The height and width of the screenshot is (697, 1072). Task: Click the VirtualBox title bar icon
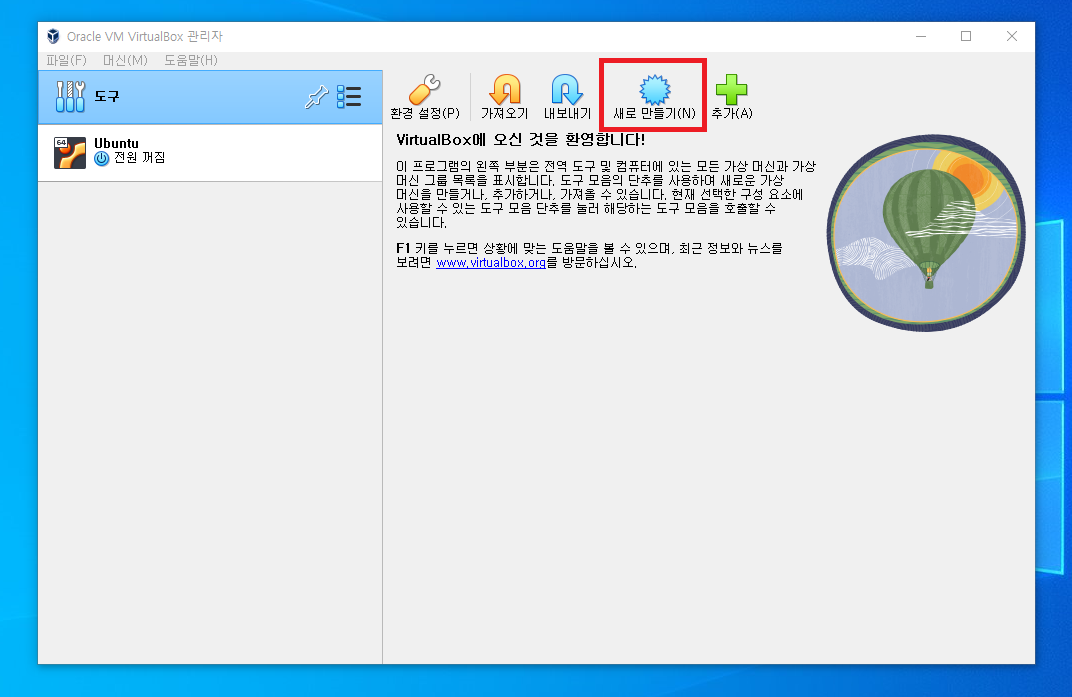tap(53, 36)
